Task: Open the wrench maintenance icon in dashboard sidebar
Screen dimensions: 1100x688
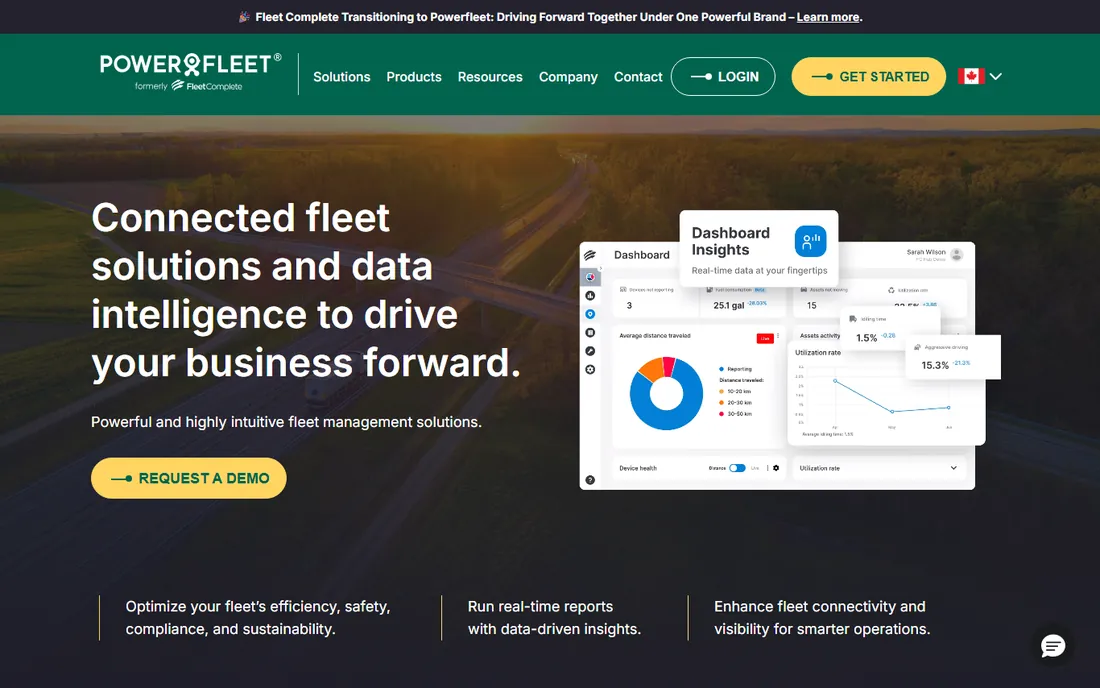Action: point(590,351)
